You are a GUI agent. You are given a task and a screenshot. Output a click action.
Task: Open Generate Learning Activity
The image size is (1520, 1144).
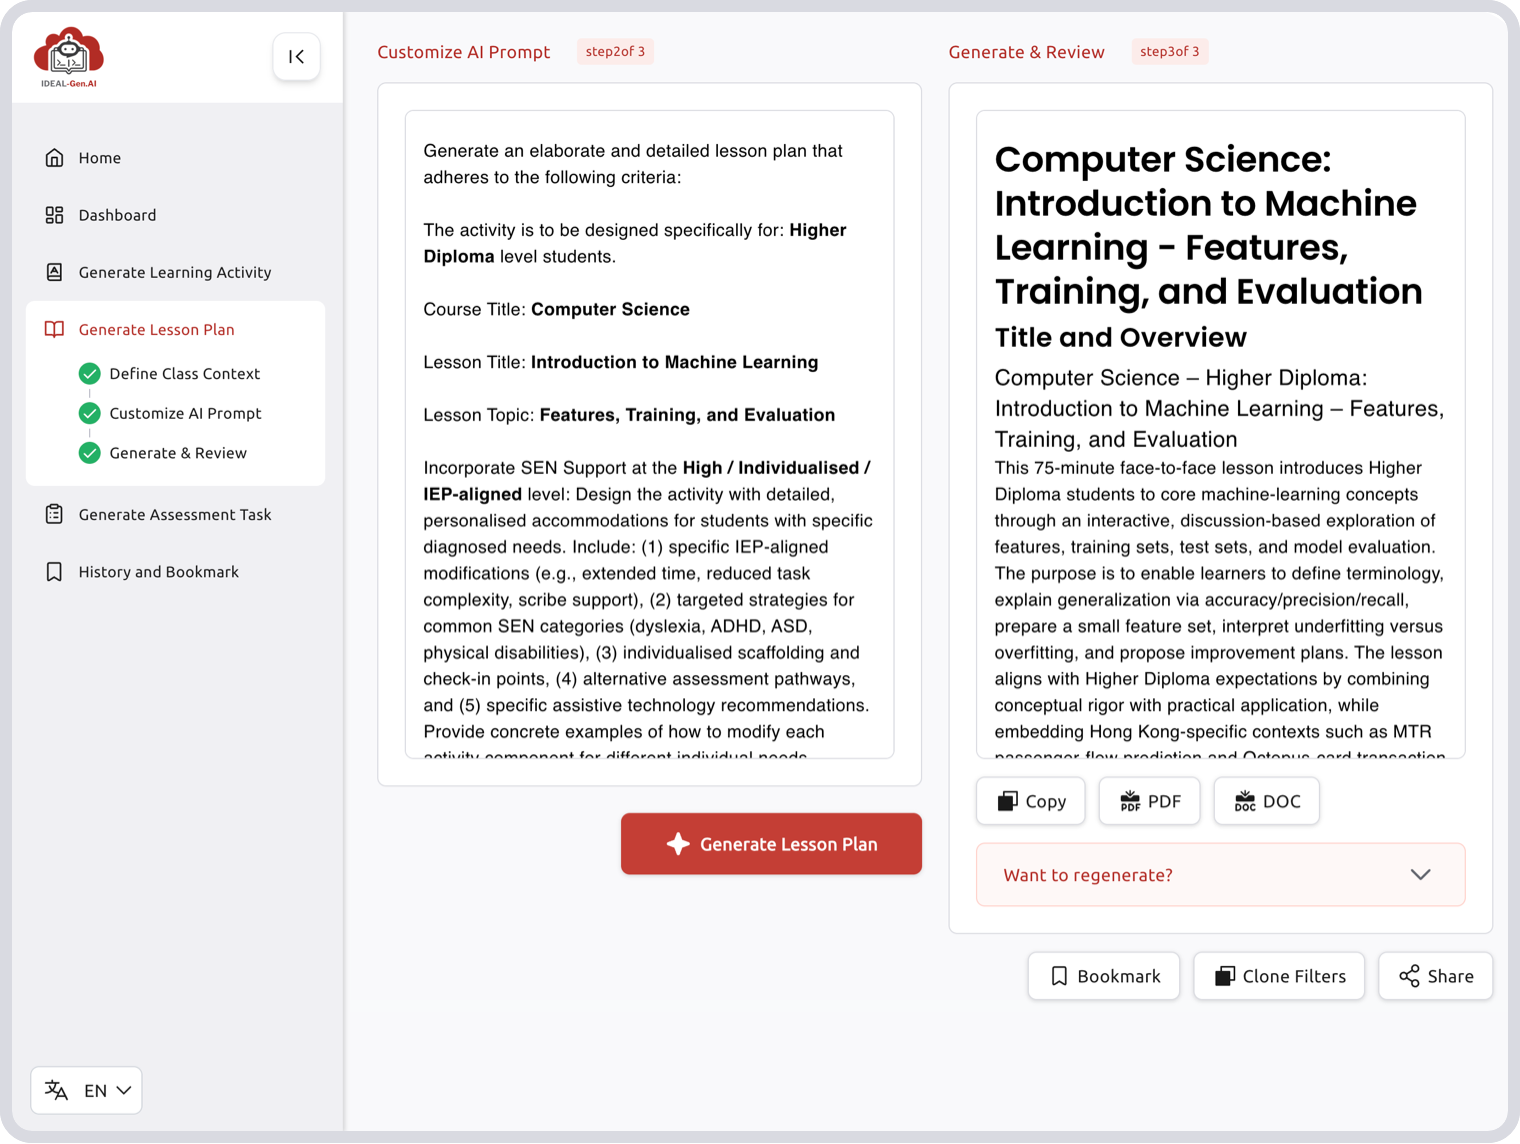coord(175,272)
